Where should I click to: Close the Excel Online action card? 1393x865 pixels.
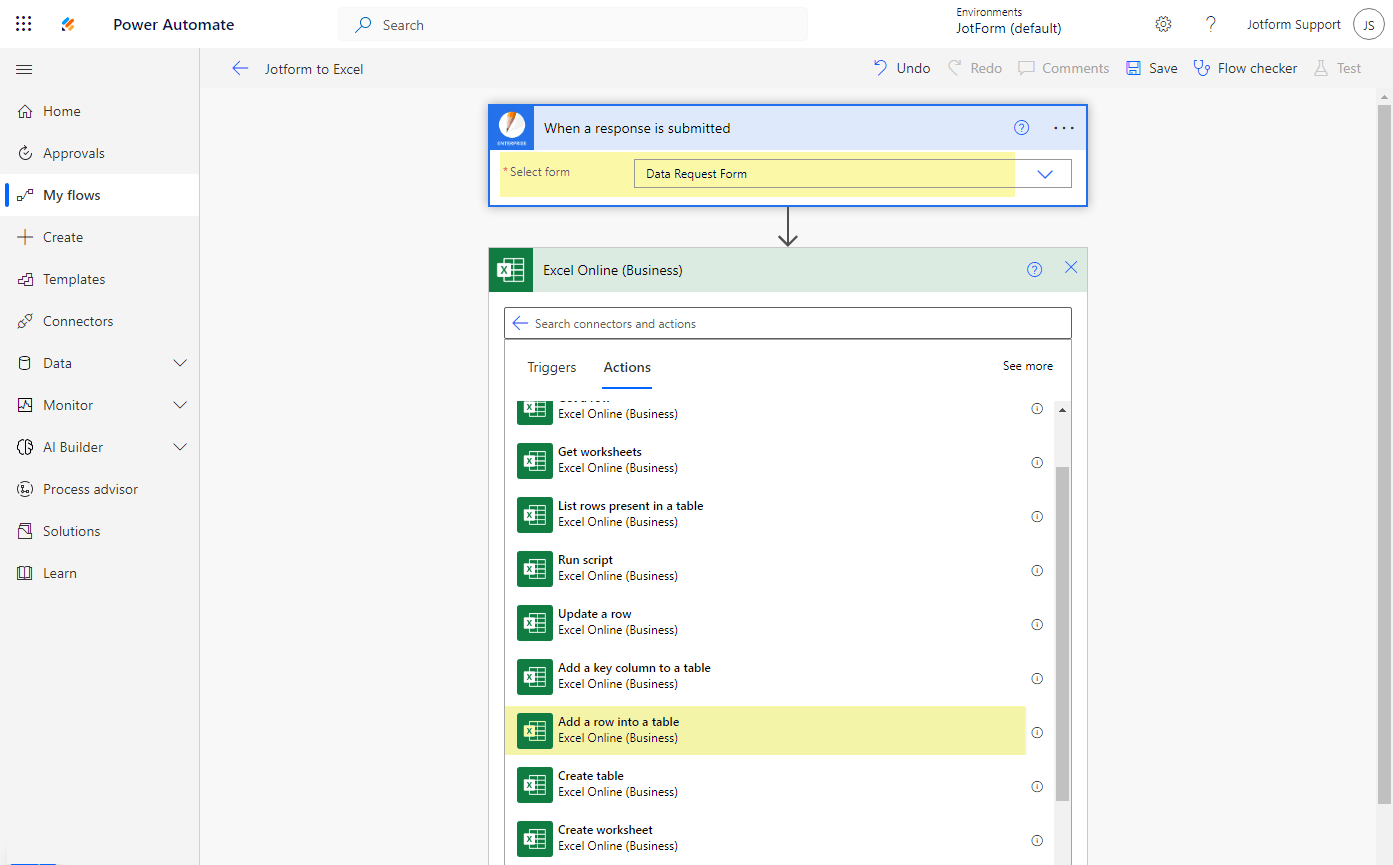point(1071,268)
